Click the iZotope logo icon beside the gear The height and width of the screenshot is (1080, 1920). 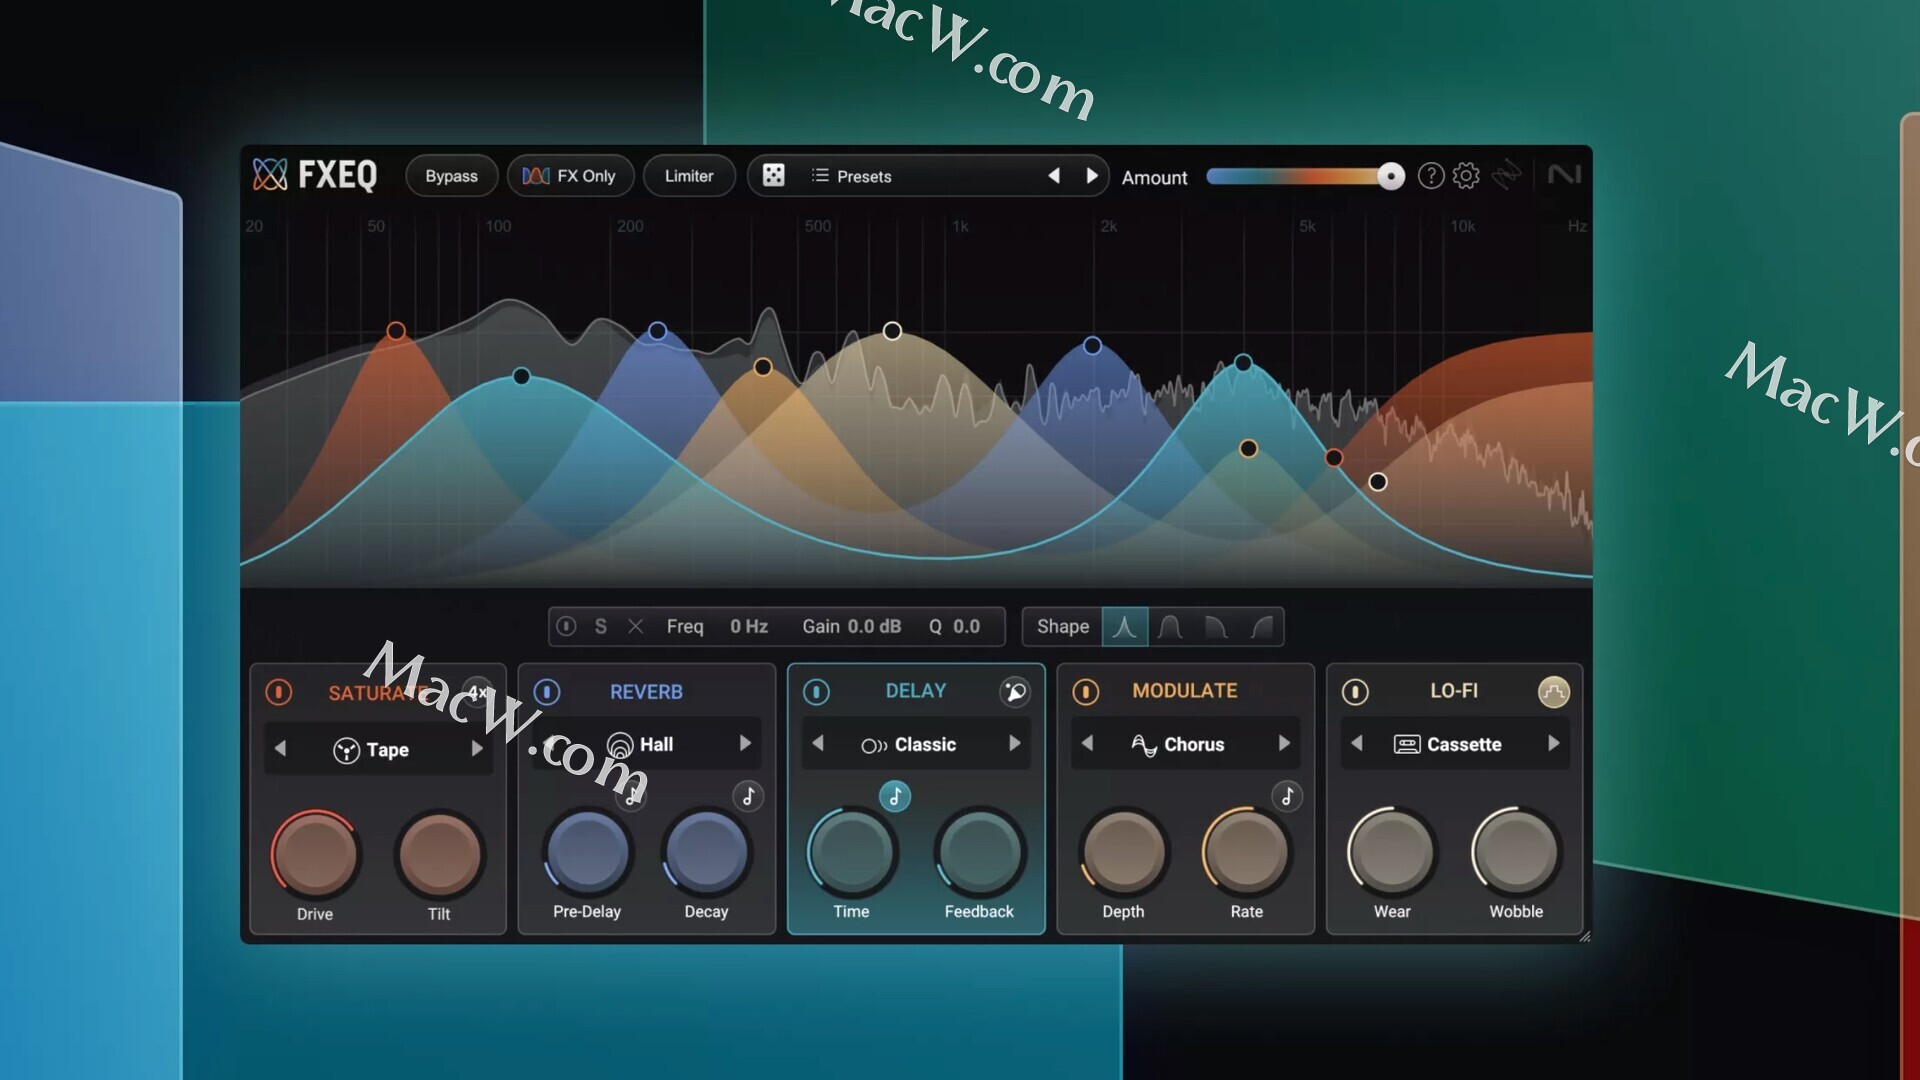1507,175
